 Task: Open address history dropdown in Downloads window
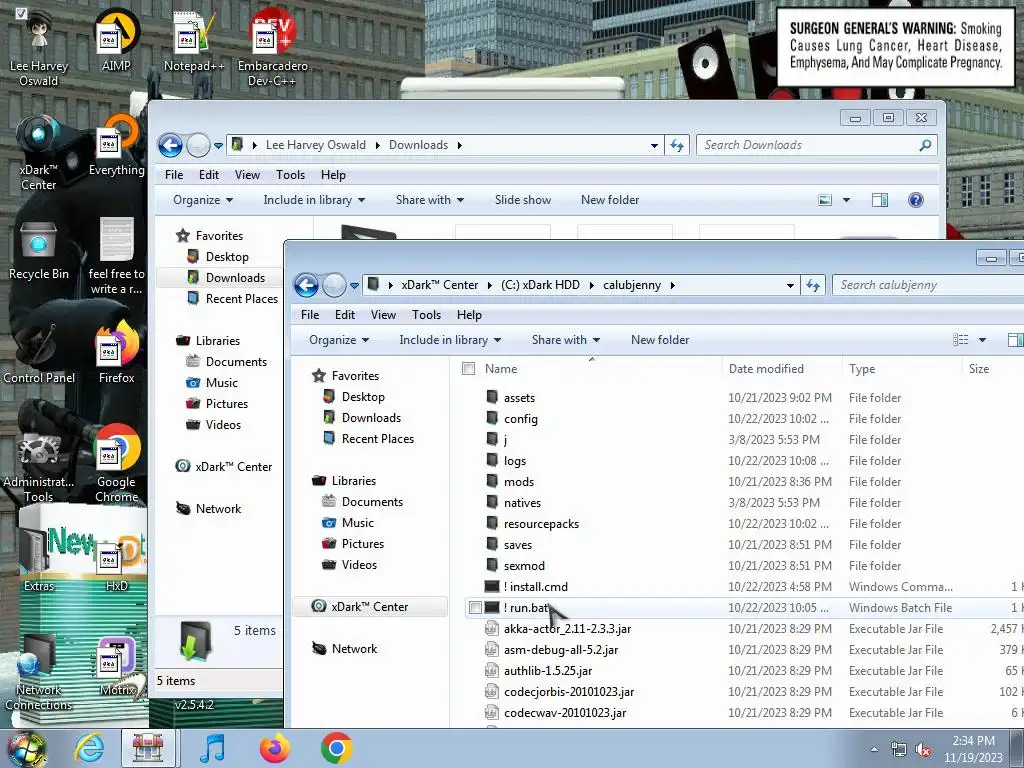[x=654, y=146]
